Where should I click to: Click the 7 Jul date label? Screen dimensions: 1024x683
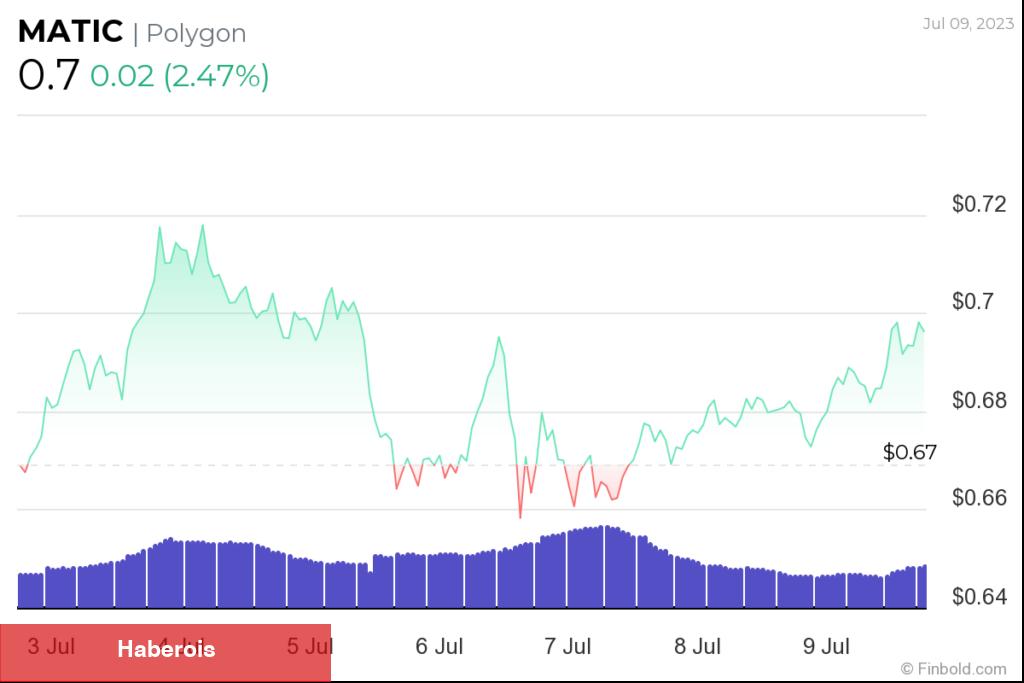tap(568, 646)
